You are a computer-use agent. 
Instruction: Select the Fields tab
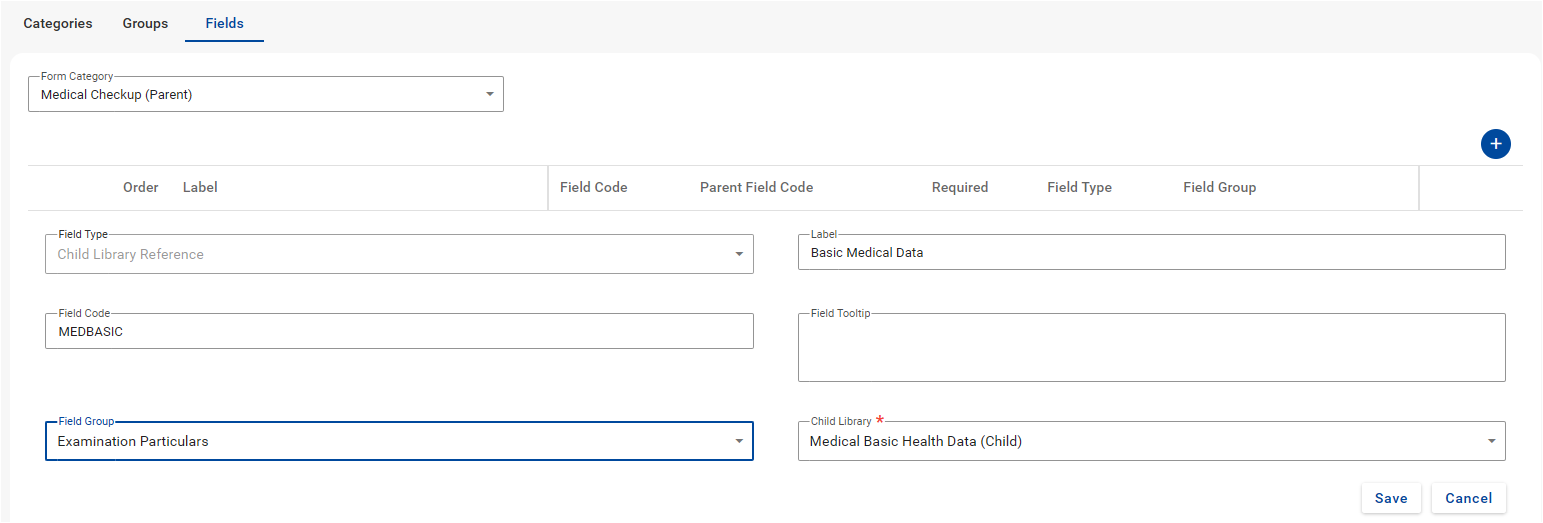click(x=224, y=23)
